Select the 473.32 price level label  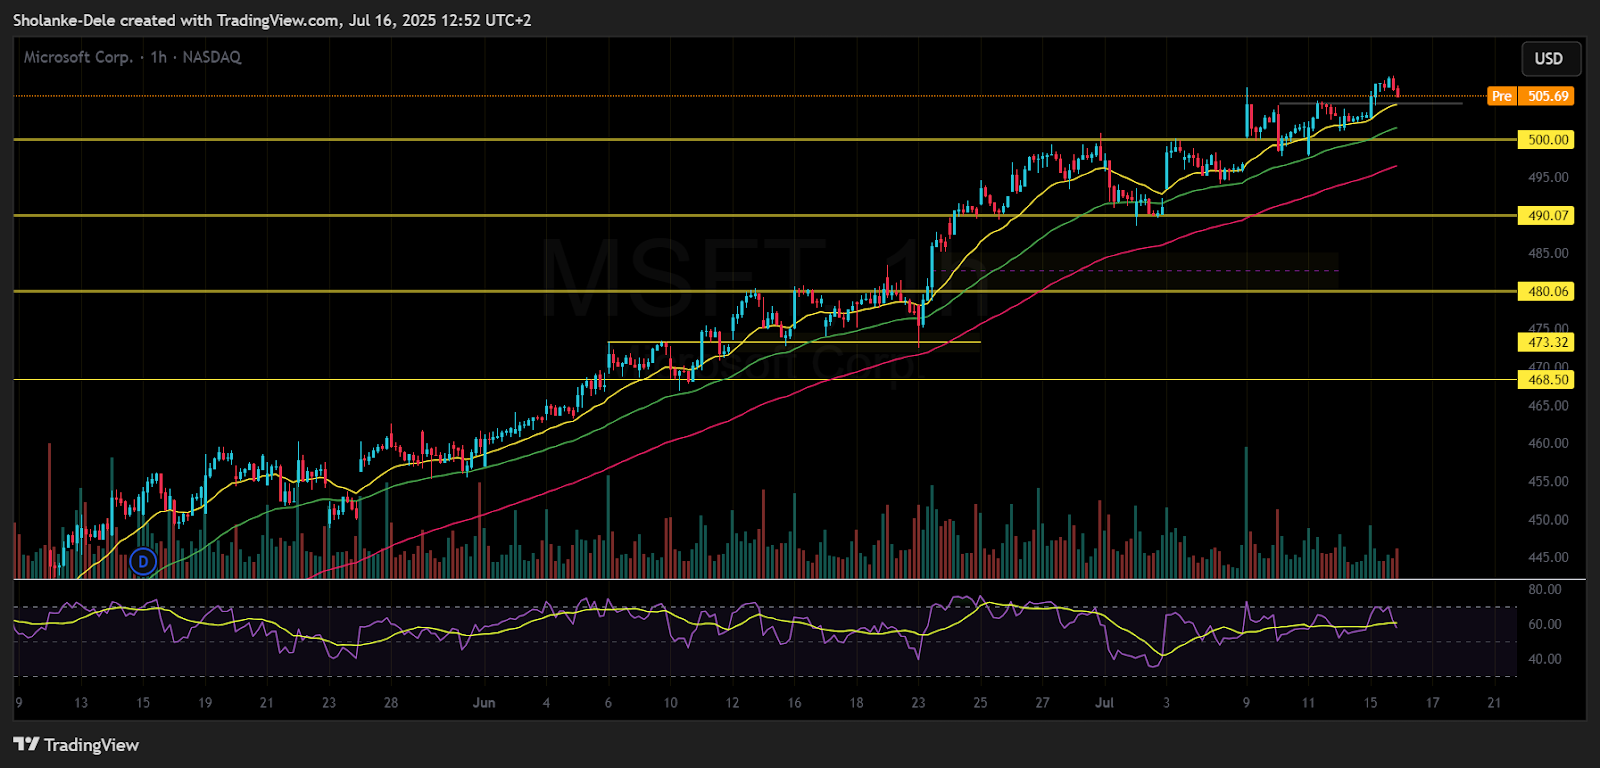[1547, 342]
